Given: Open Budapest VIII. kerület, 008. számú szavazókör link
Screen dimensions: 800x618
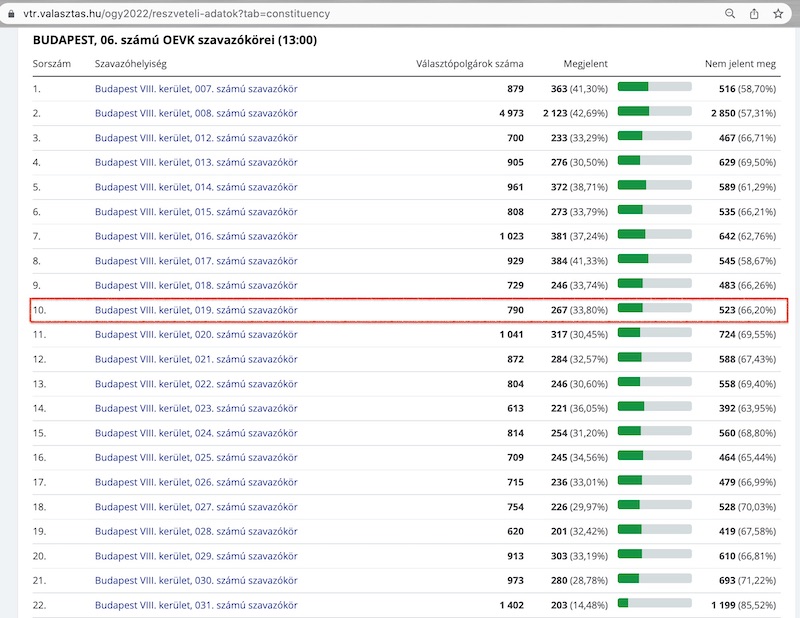Looking at the screenshot, I should 196,113.
